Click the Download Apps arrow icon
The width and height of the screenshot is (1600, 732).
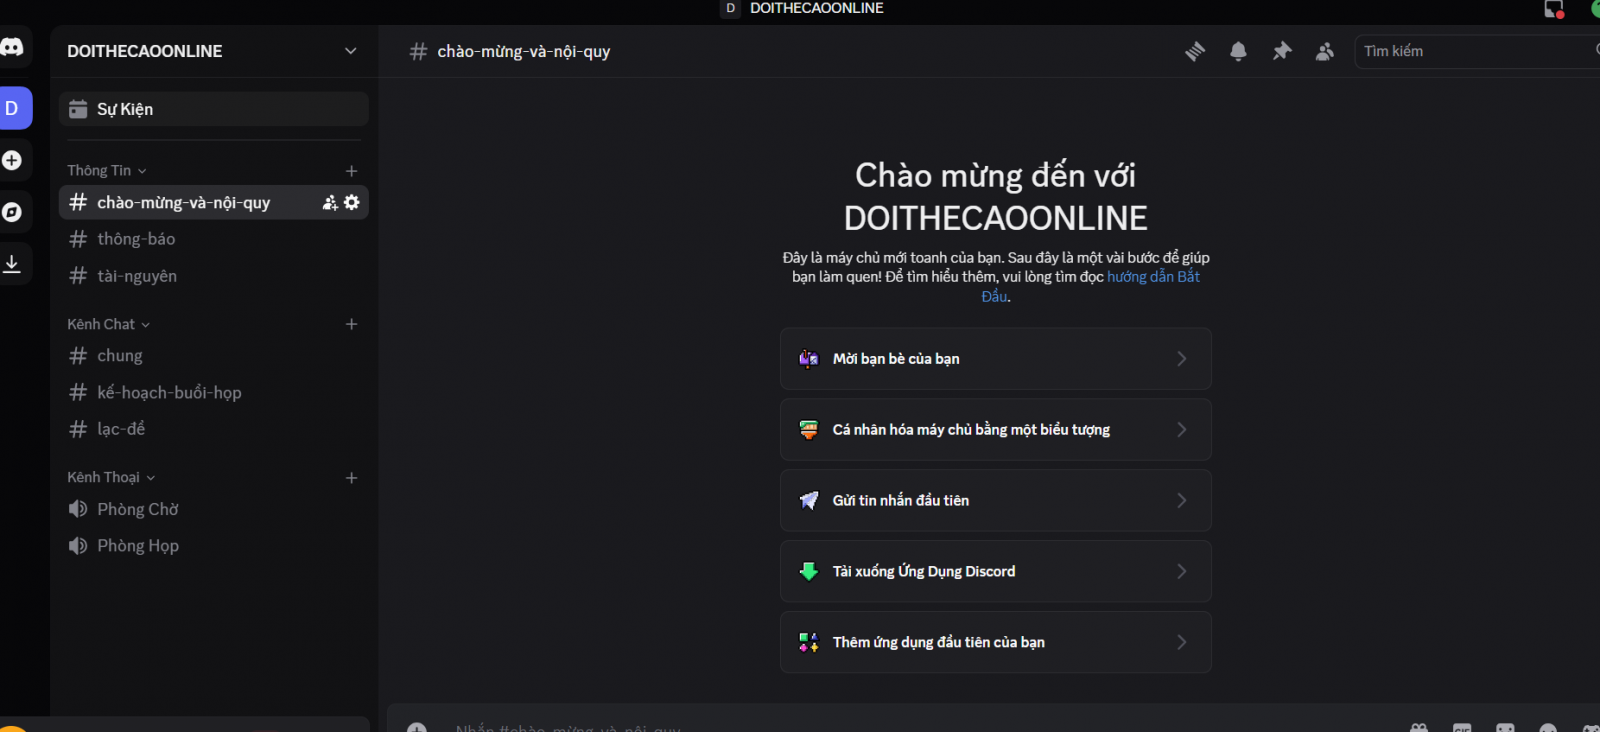[x=12, y=264]
